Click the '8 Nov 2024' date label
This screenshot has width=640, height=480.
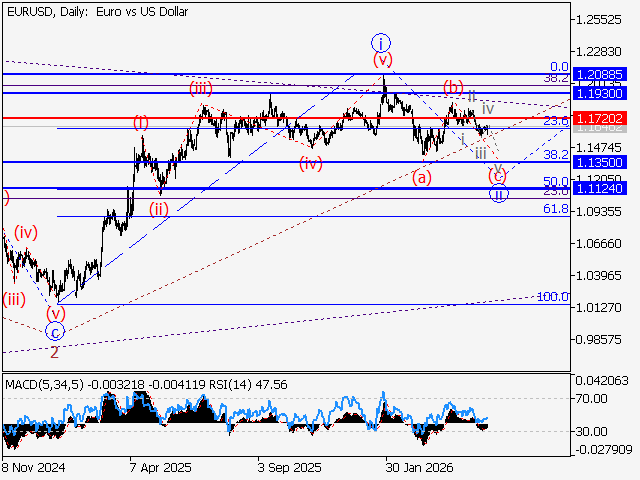pos(33,467)
